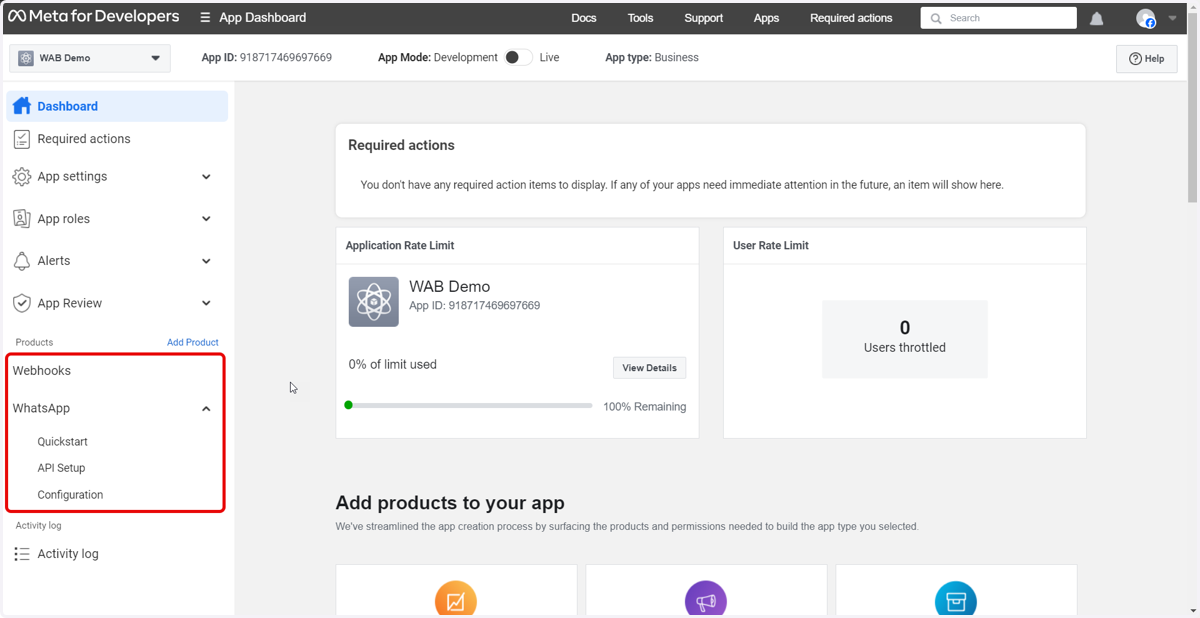
Task: Click the Help button
Action: point(1147,59)
